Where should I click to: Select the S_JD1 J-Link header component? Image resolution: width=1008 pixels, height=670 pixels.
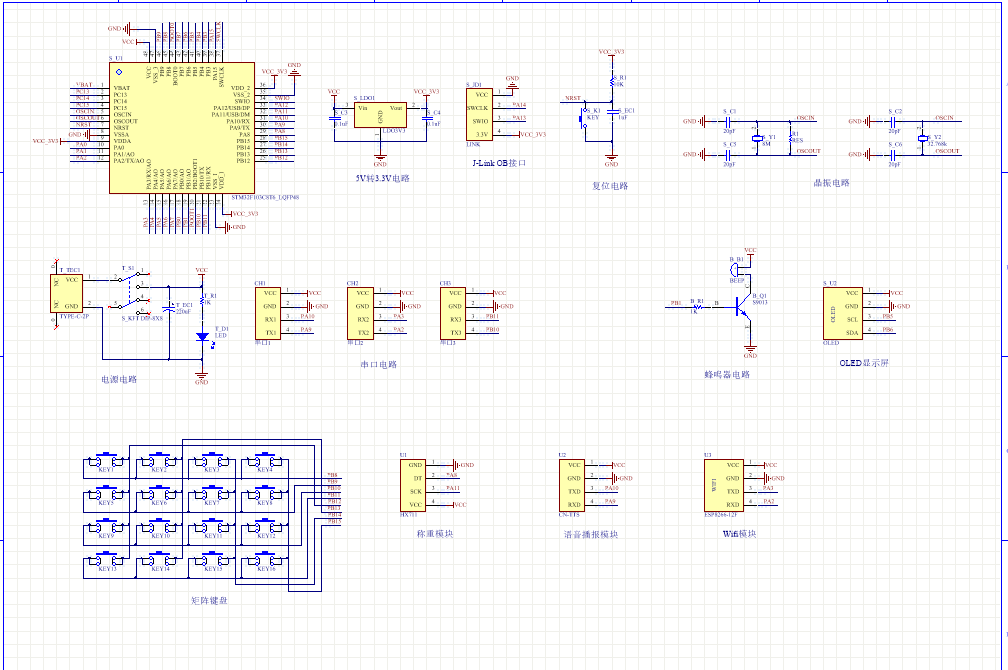pos(480,114)
